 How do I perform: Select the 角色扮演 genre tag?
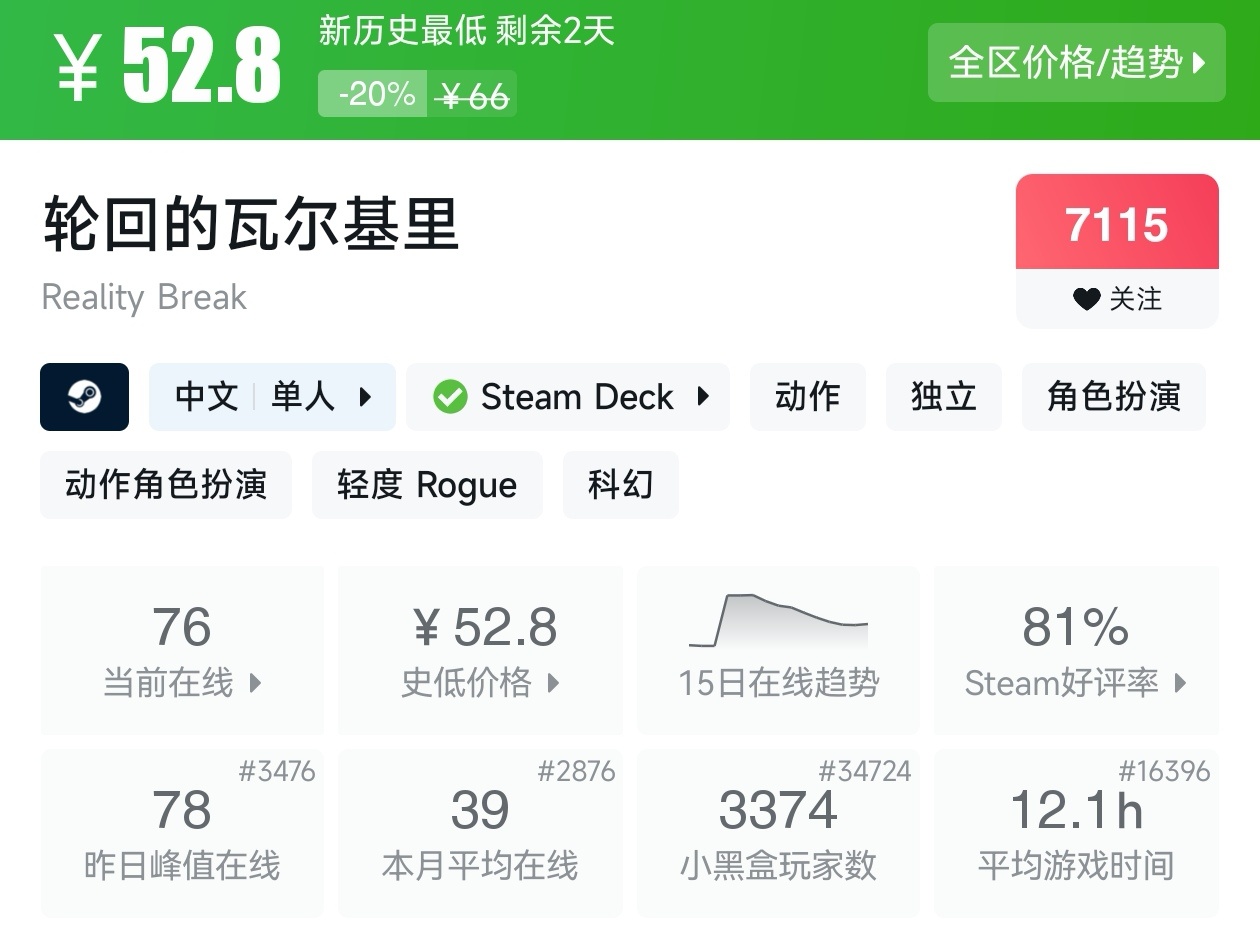click(x=1113, y=397)
